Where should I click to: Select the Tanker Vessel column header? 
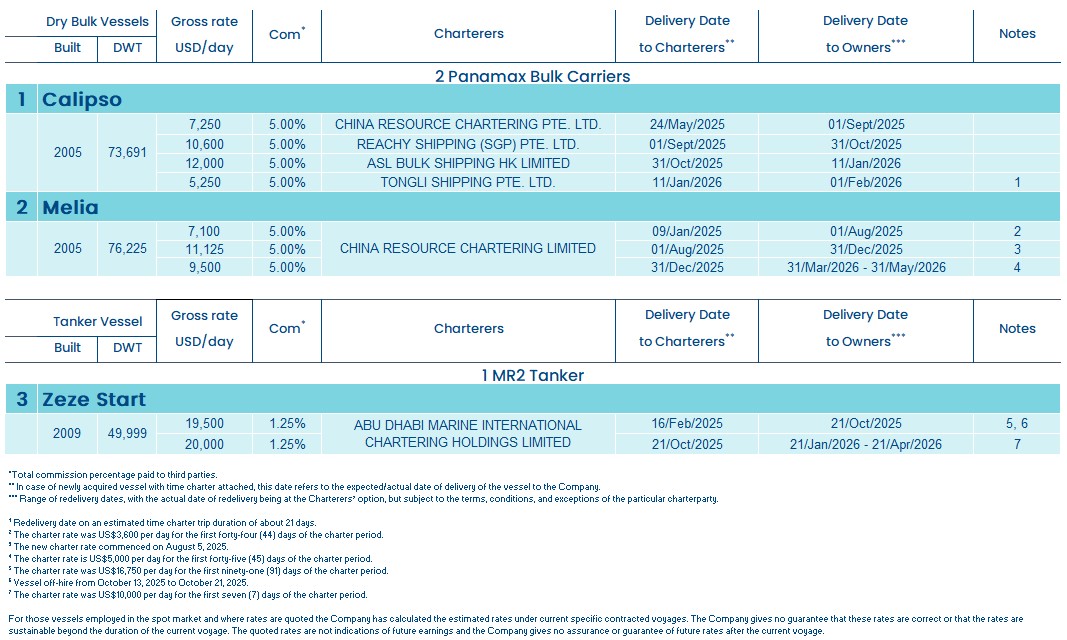coord(98,321)
